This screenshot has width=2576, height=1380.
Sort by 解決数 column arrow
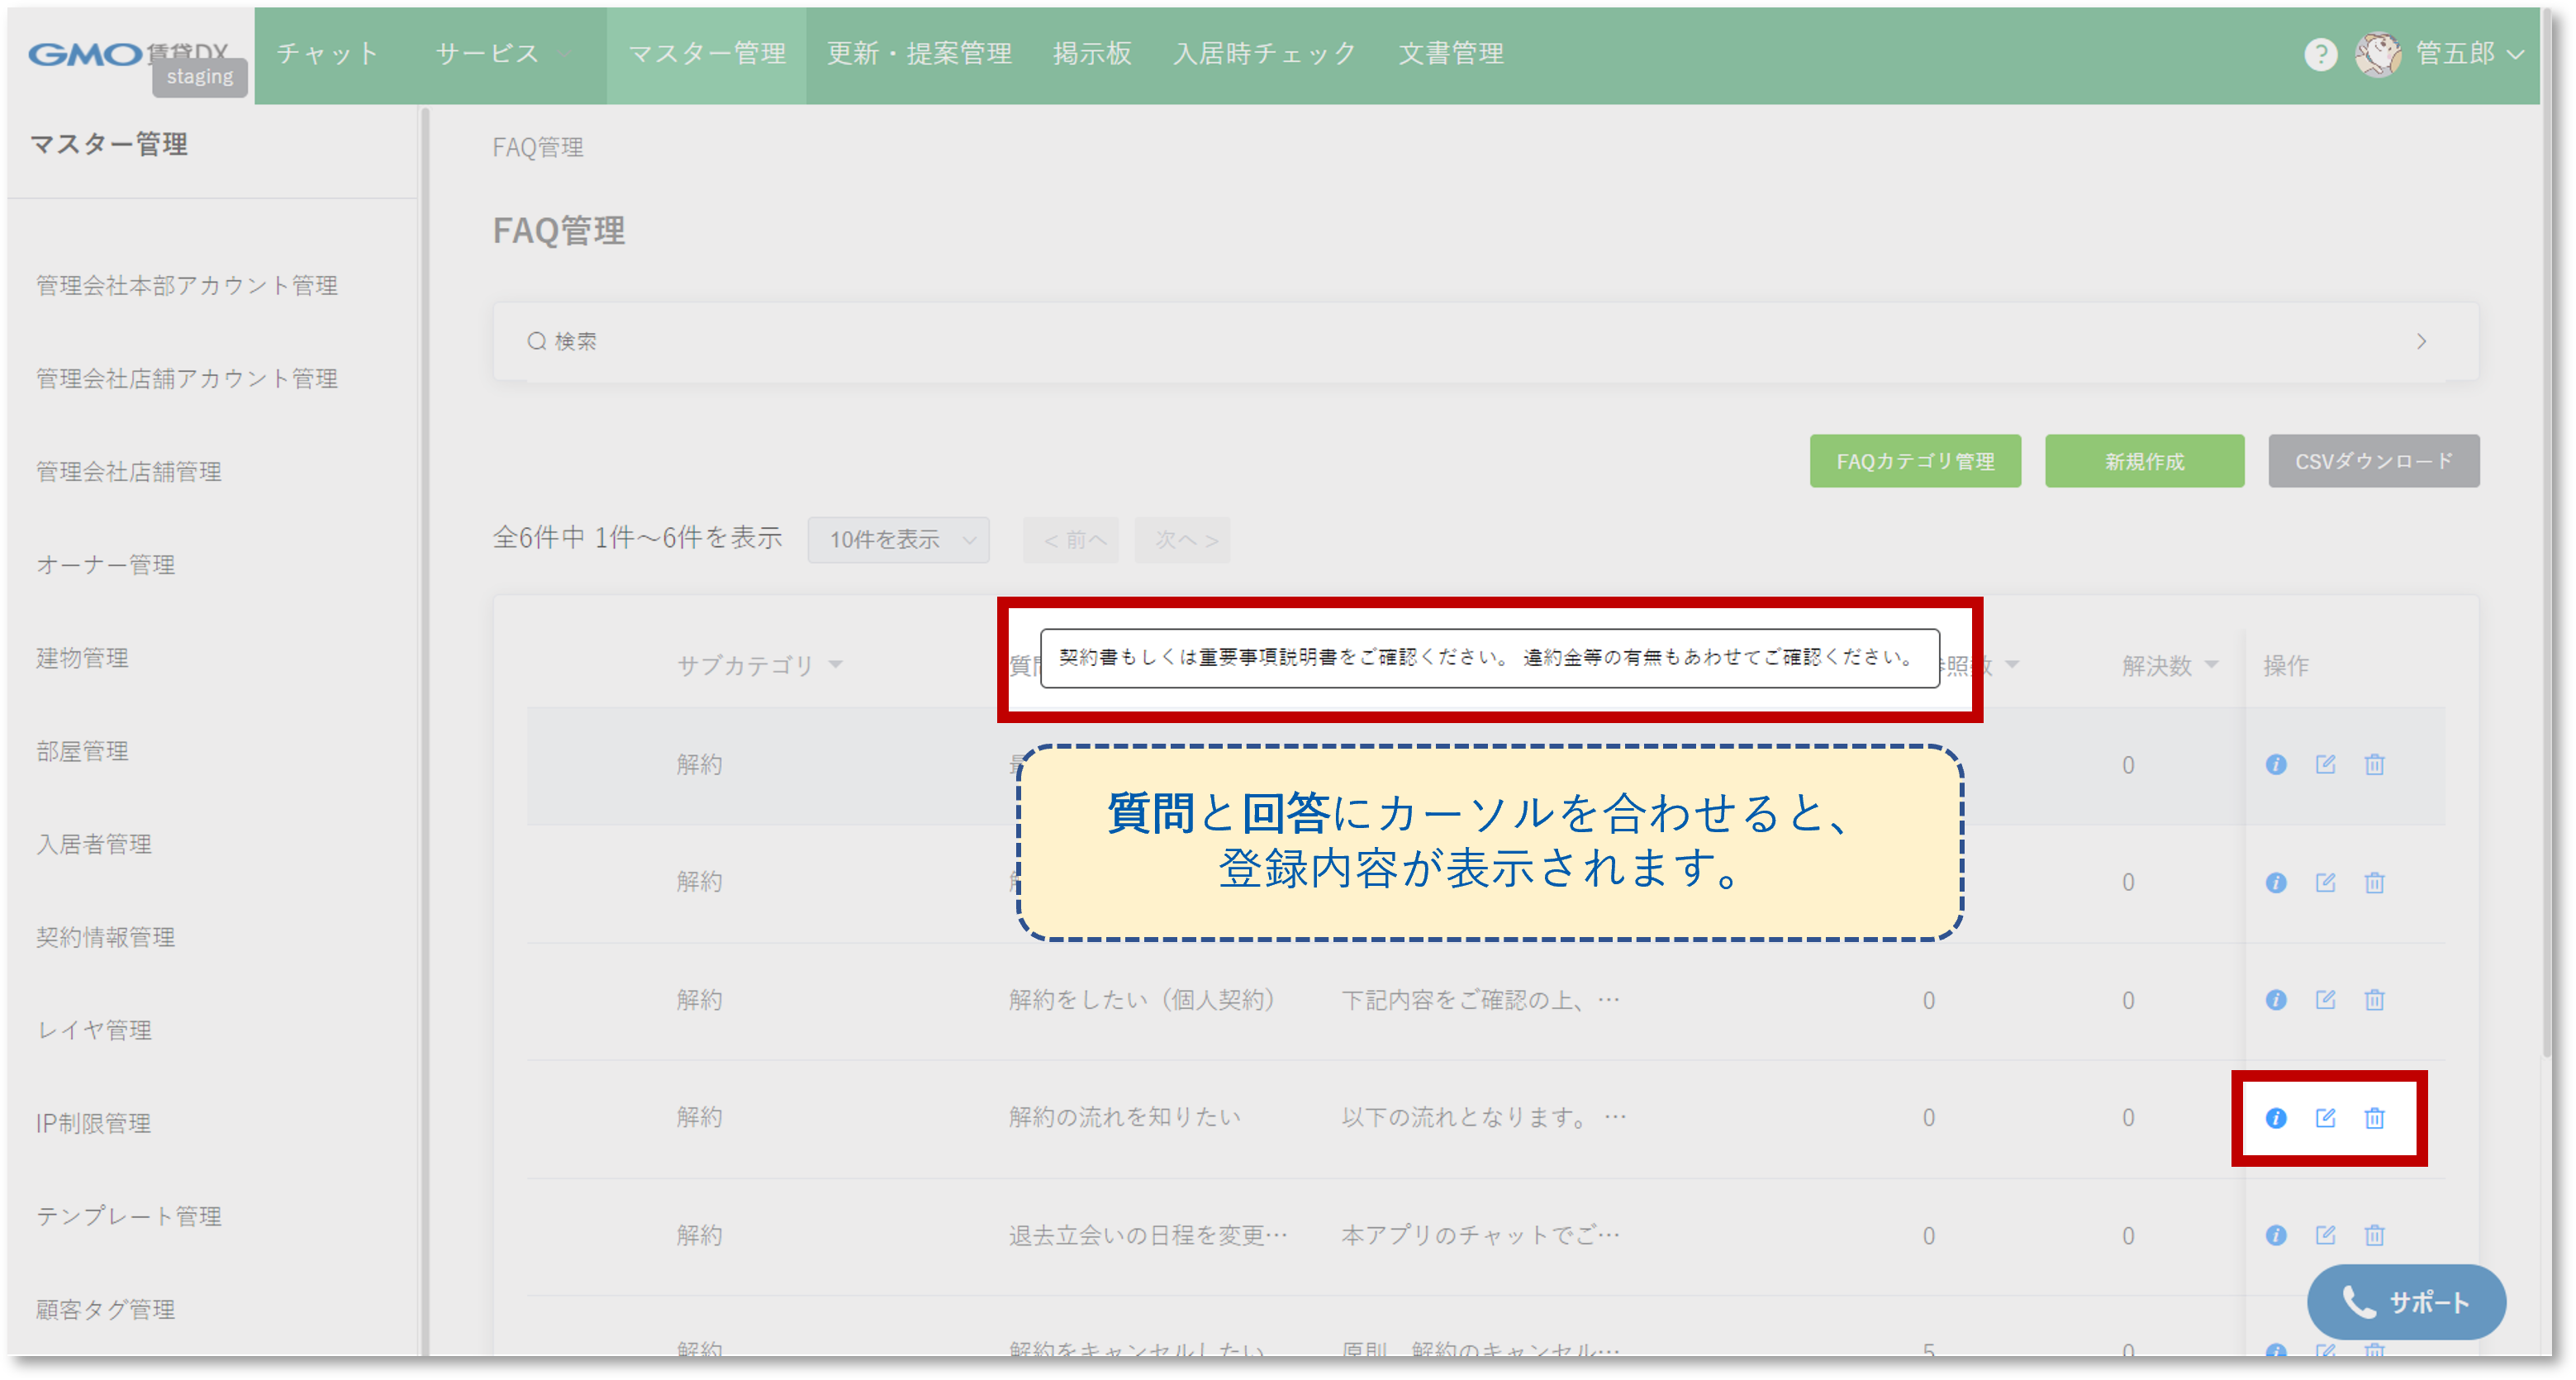[x=2212, y=665]
